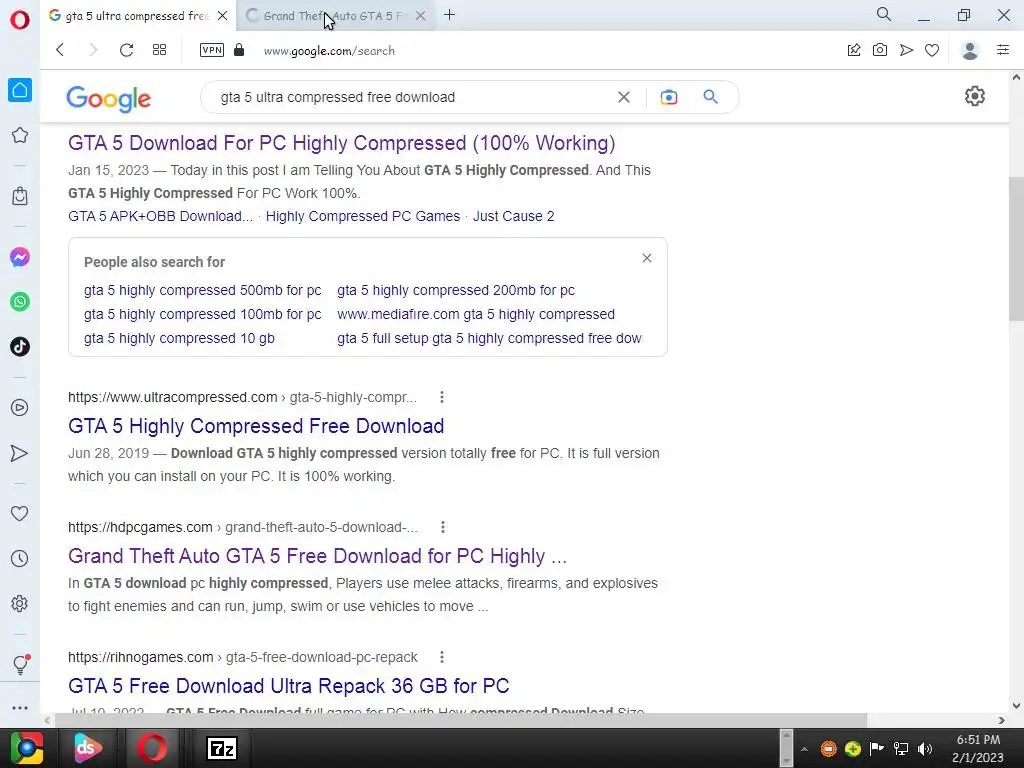This screenshot has width=1024, height=768.
Task: Take a snapshot with camera icon
Action: coord(880,50)
